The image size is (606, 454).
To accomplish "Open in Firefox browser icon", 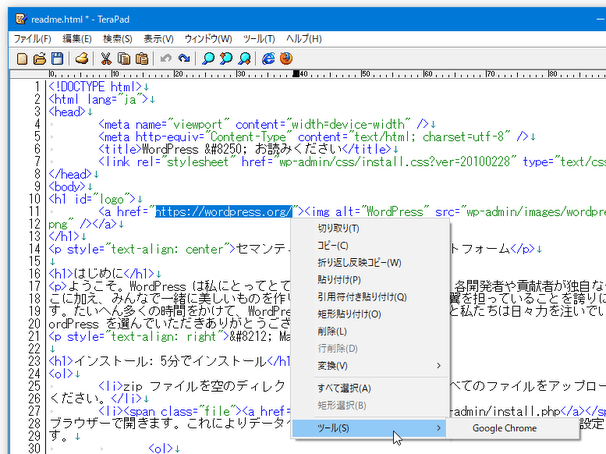I will [x=286, y=59].
